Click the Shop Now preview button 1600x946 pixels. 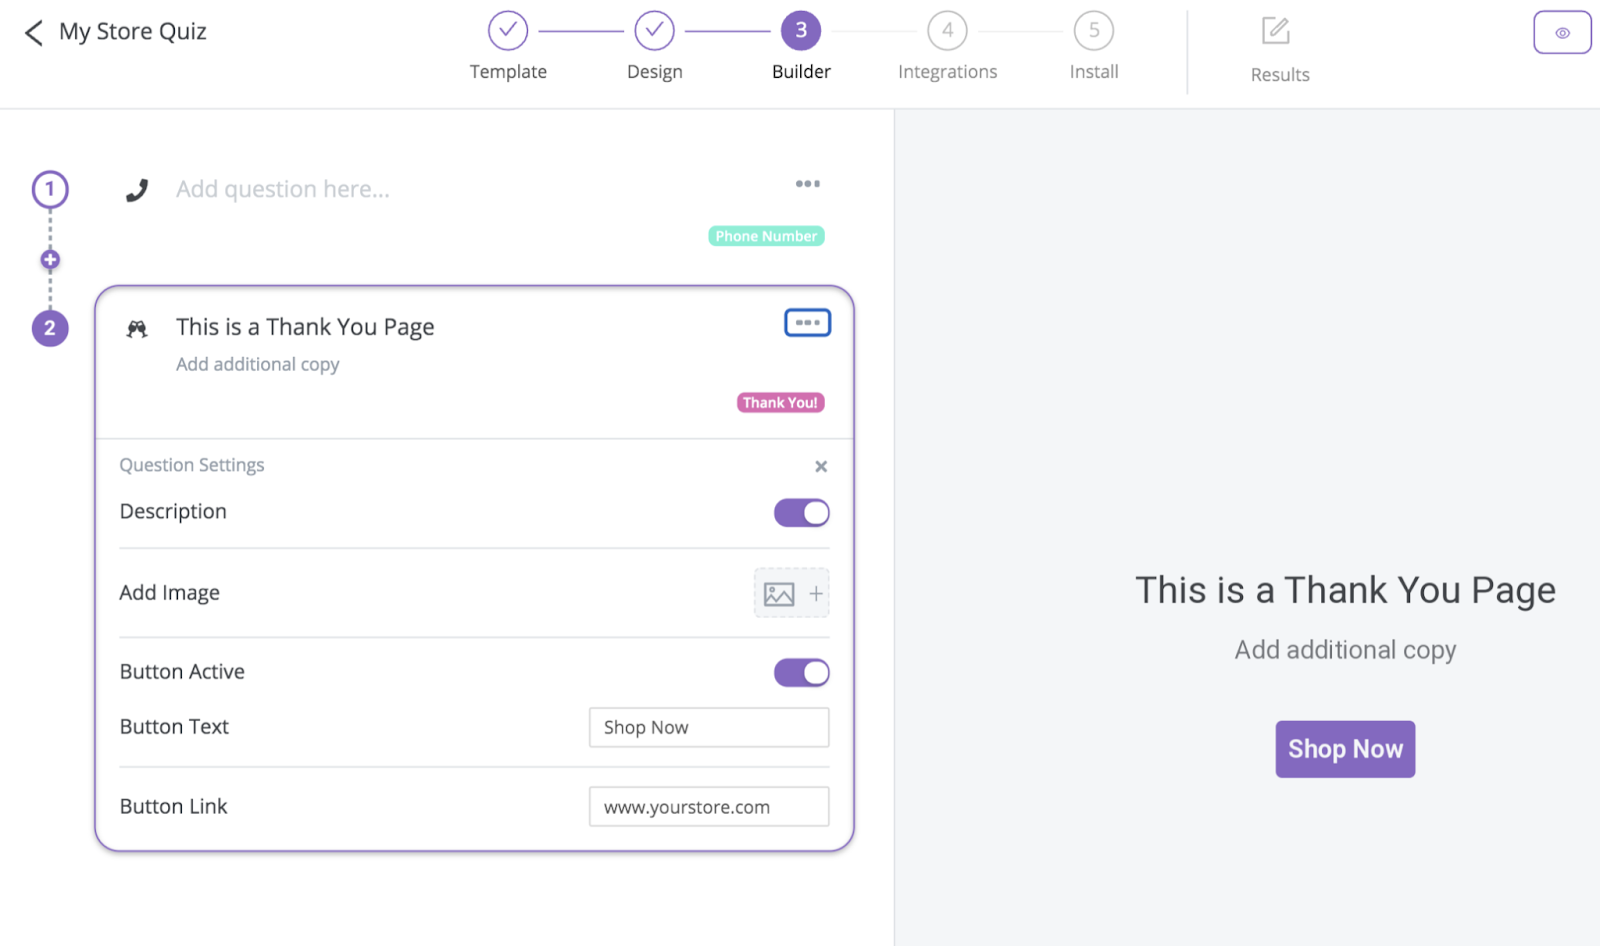tap(1345, 749)
